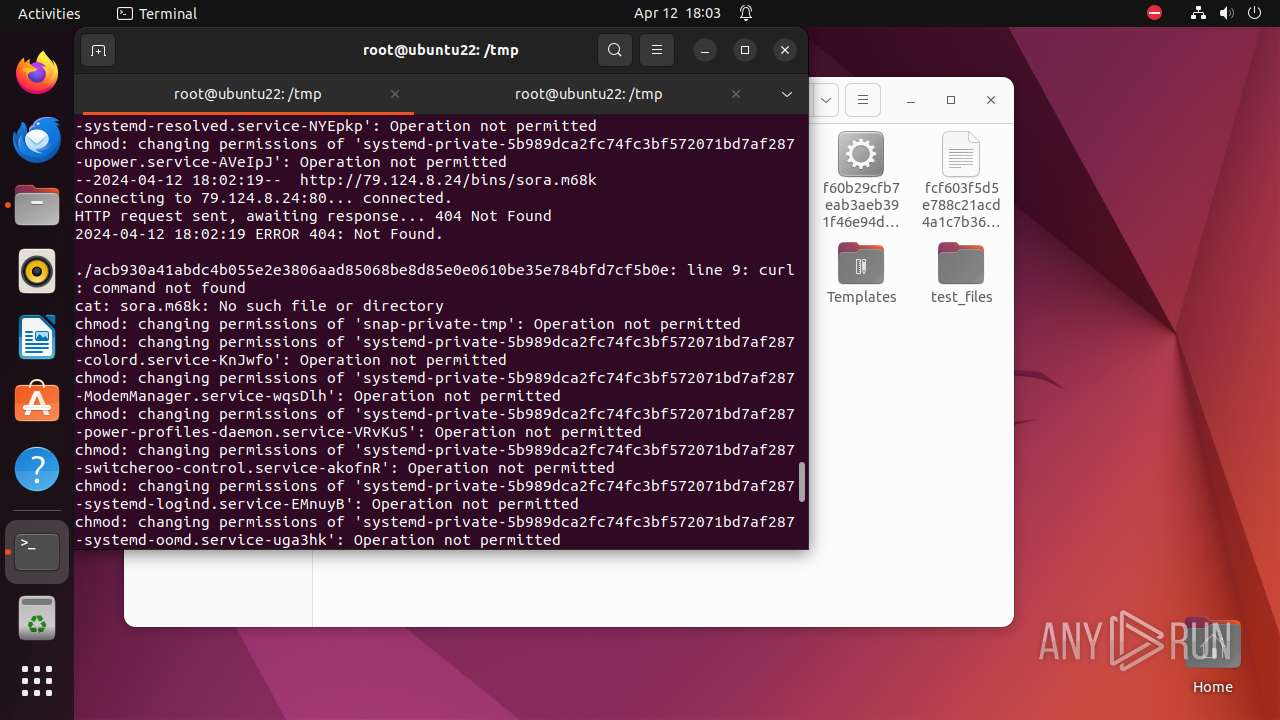The height and width of the screenshot is (720, 1280).
Task: Minimize the Files window
Action: coord(911,100)
